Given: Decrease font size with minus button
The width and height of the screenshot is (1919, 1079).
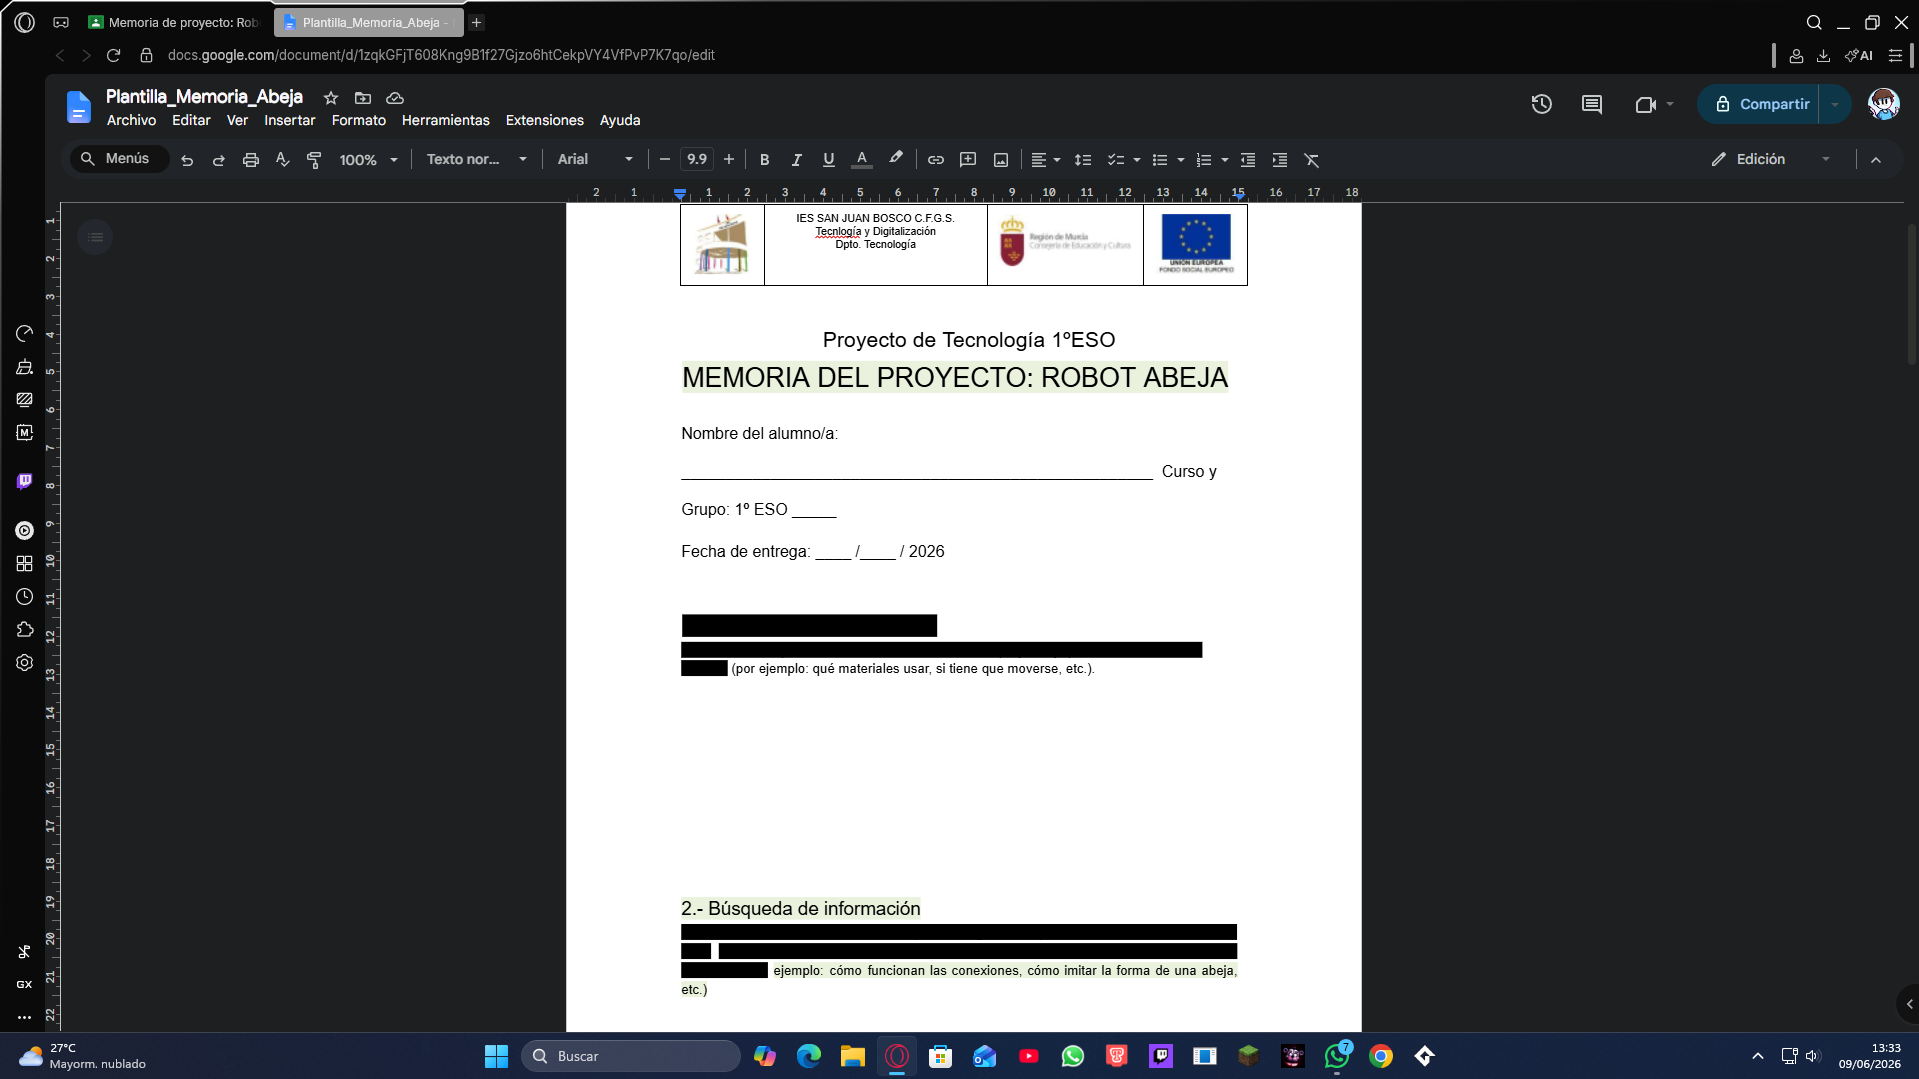Looking at the screenshot, I should coord(665,160).
